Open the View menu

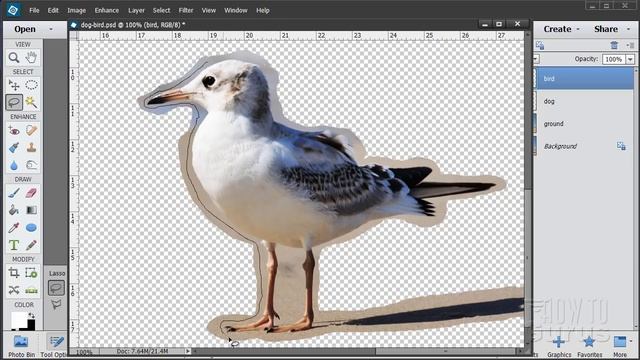coord(209,11)
